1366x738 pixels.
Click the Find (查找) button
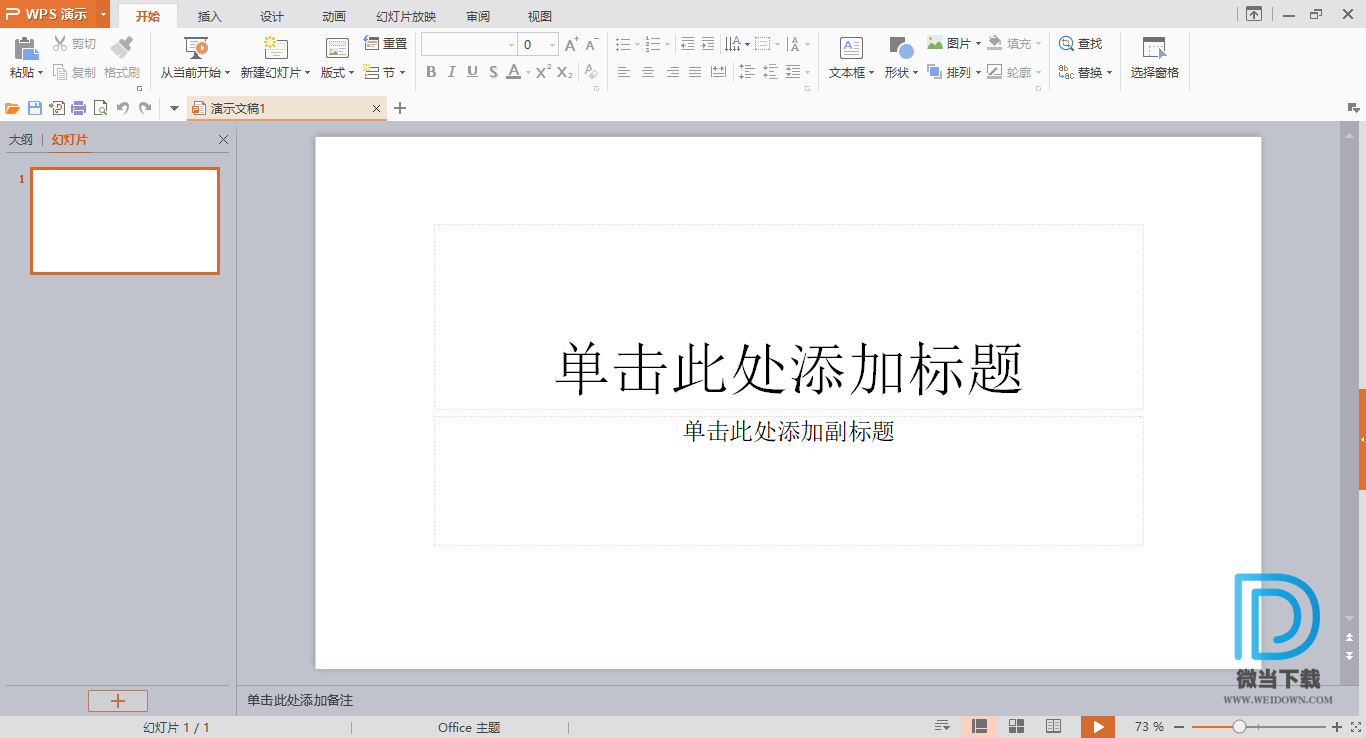point(1080,44)
